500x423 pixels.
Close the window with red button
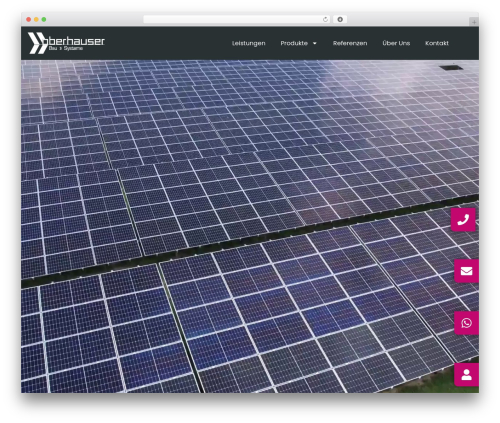pyautogui.click(x=29, y=19)
